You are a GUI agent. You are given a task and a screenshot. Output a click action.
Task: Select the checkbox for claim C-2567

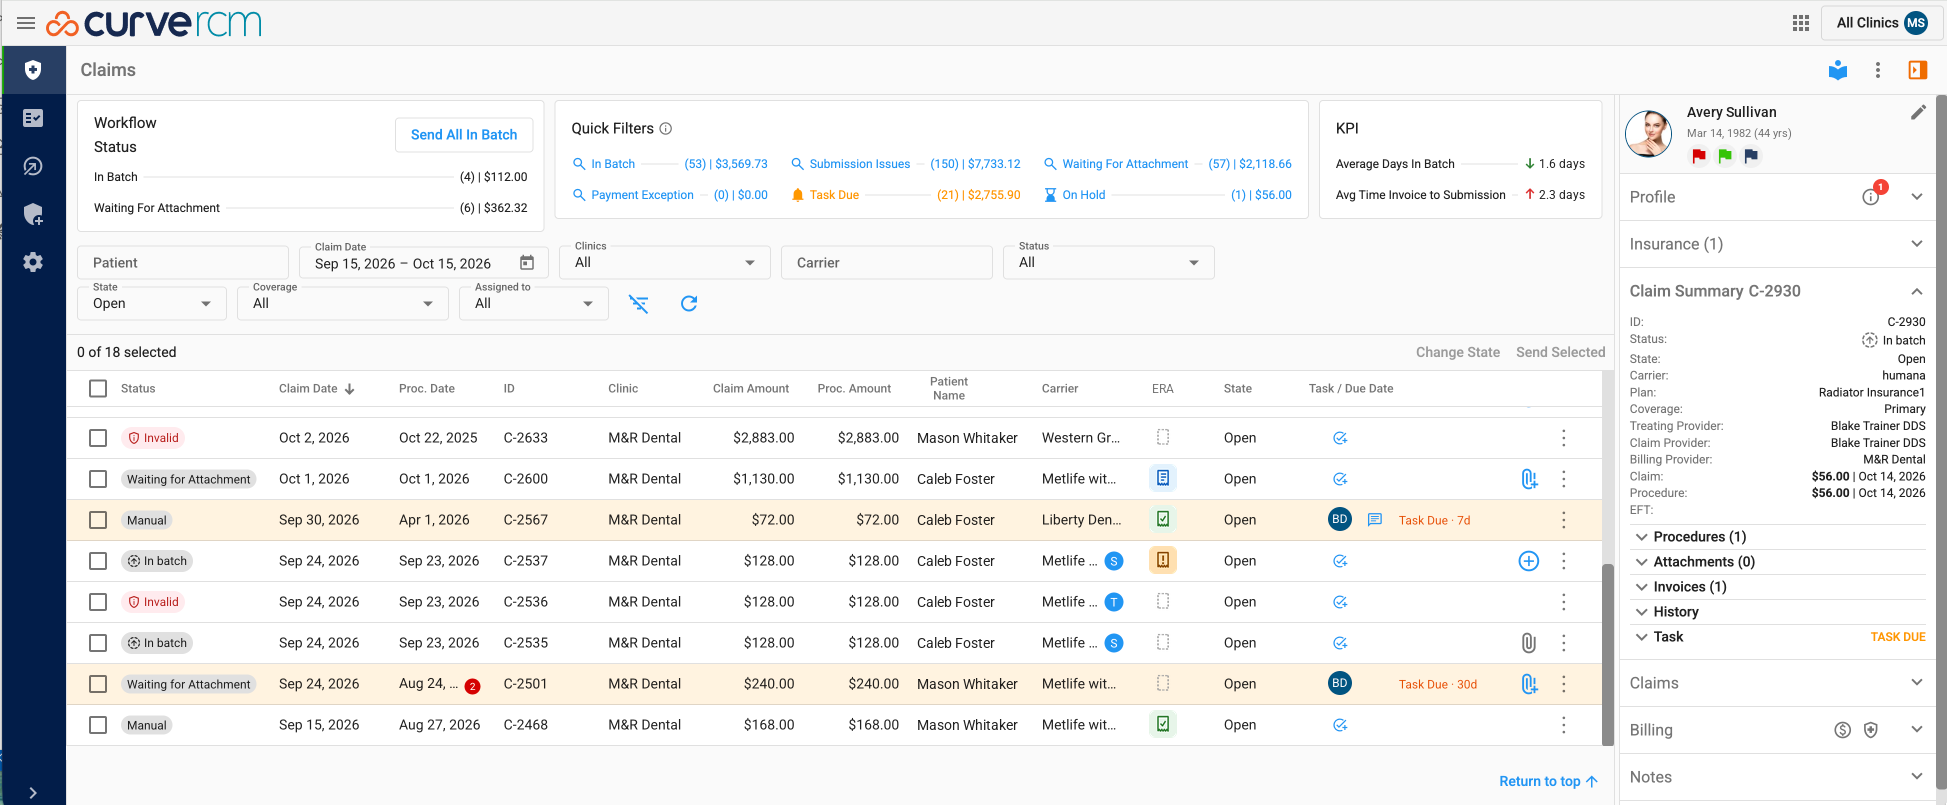98,520
